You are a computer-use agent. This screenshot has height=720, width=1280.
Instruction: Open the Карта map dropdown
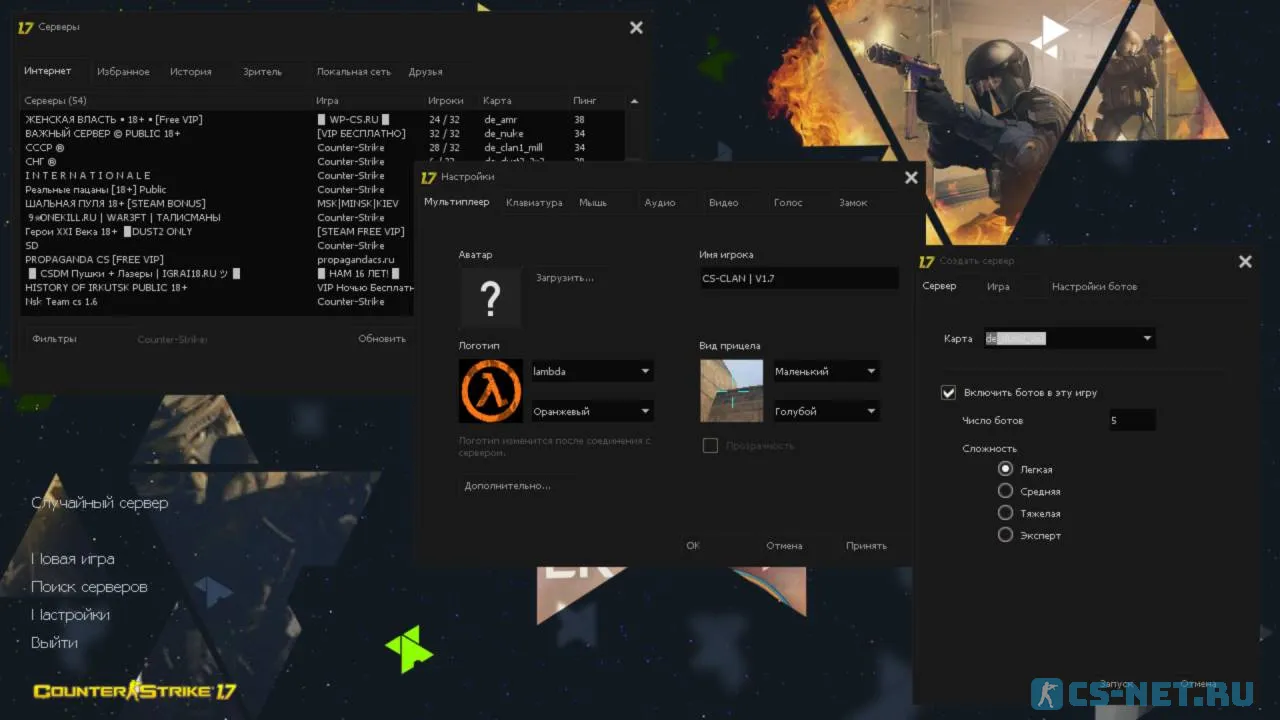click(x=1069, y=339)
